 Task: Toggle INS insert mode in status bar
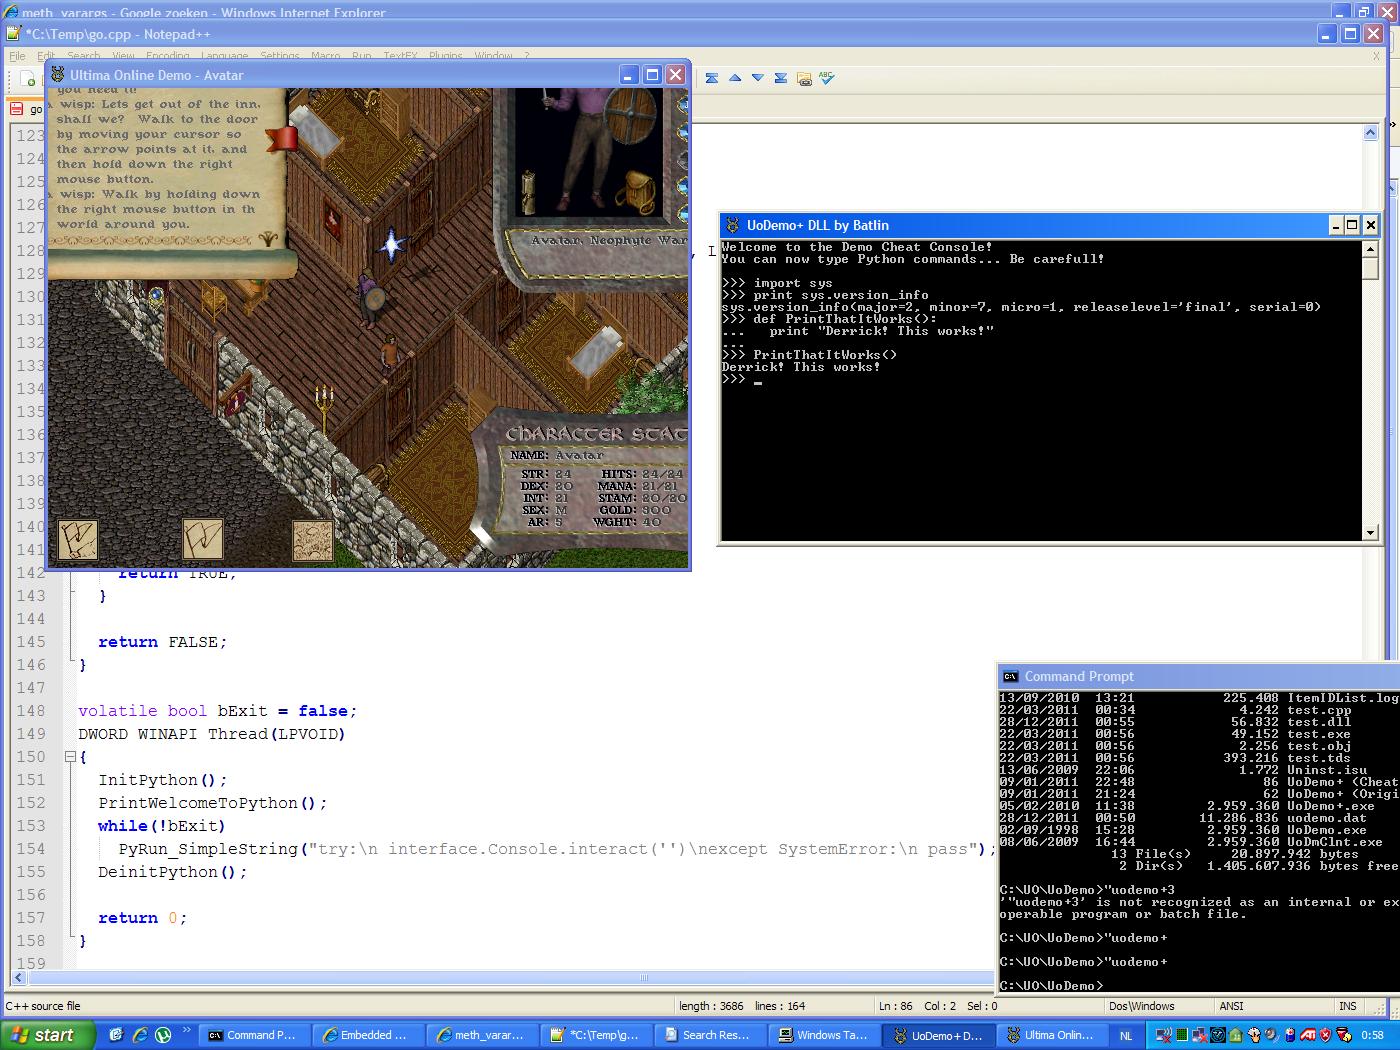pos(1348,1006)
